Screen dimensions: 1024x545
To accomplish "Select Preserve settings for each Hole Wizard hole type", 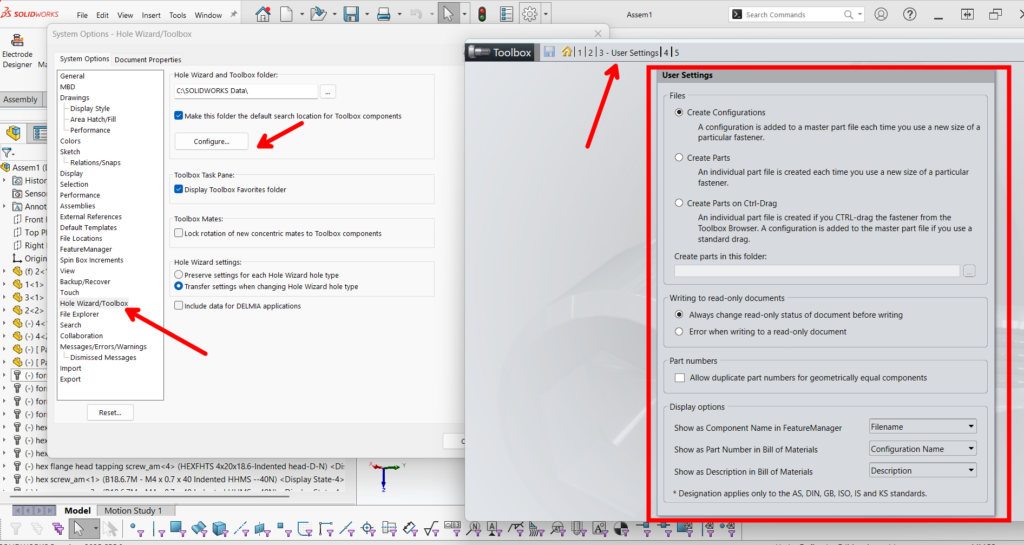I will click(178, 275).
